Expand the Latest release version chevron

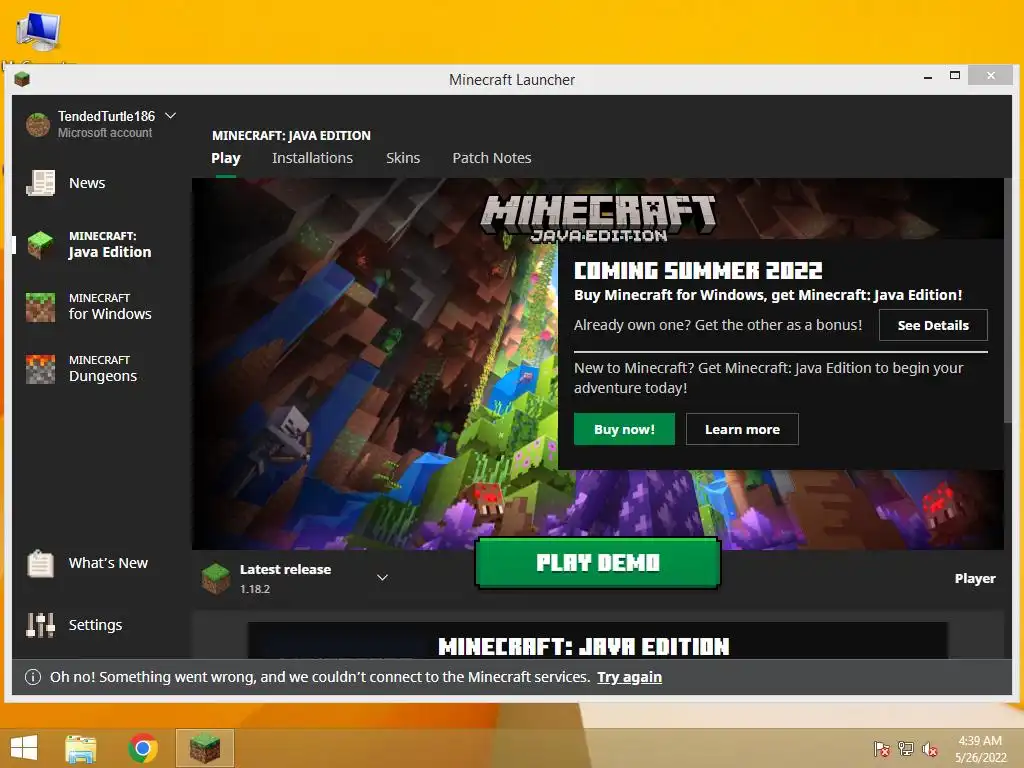tap(383, 577)
